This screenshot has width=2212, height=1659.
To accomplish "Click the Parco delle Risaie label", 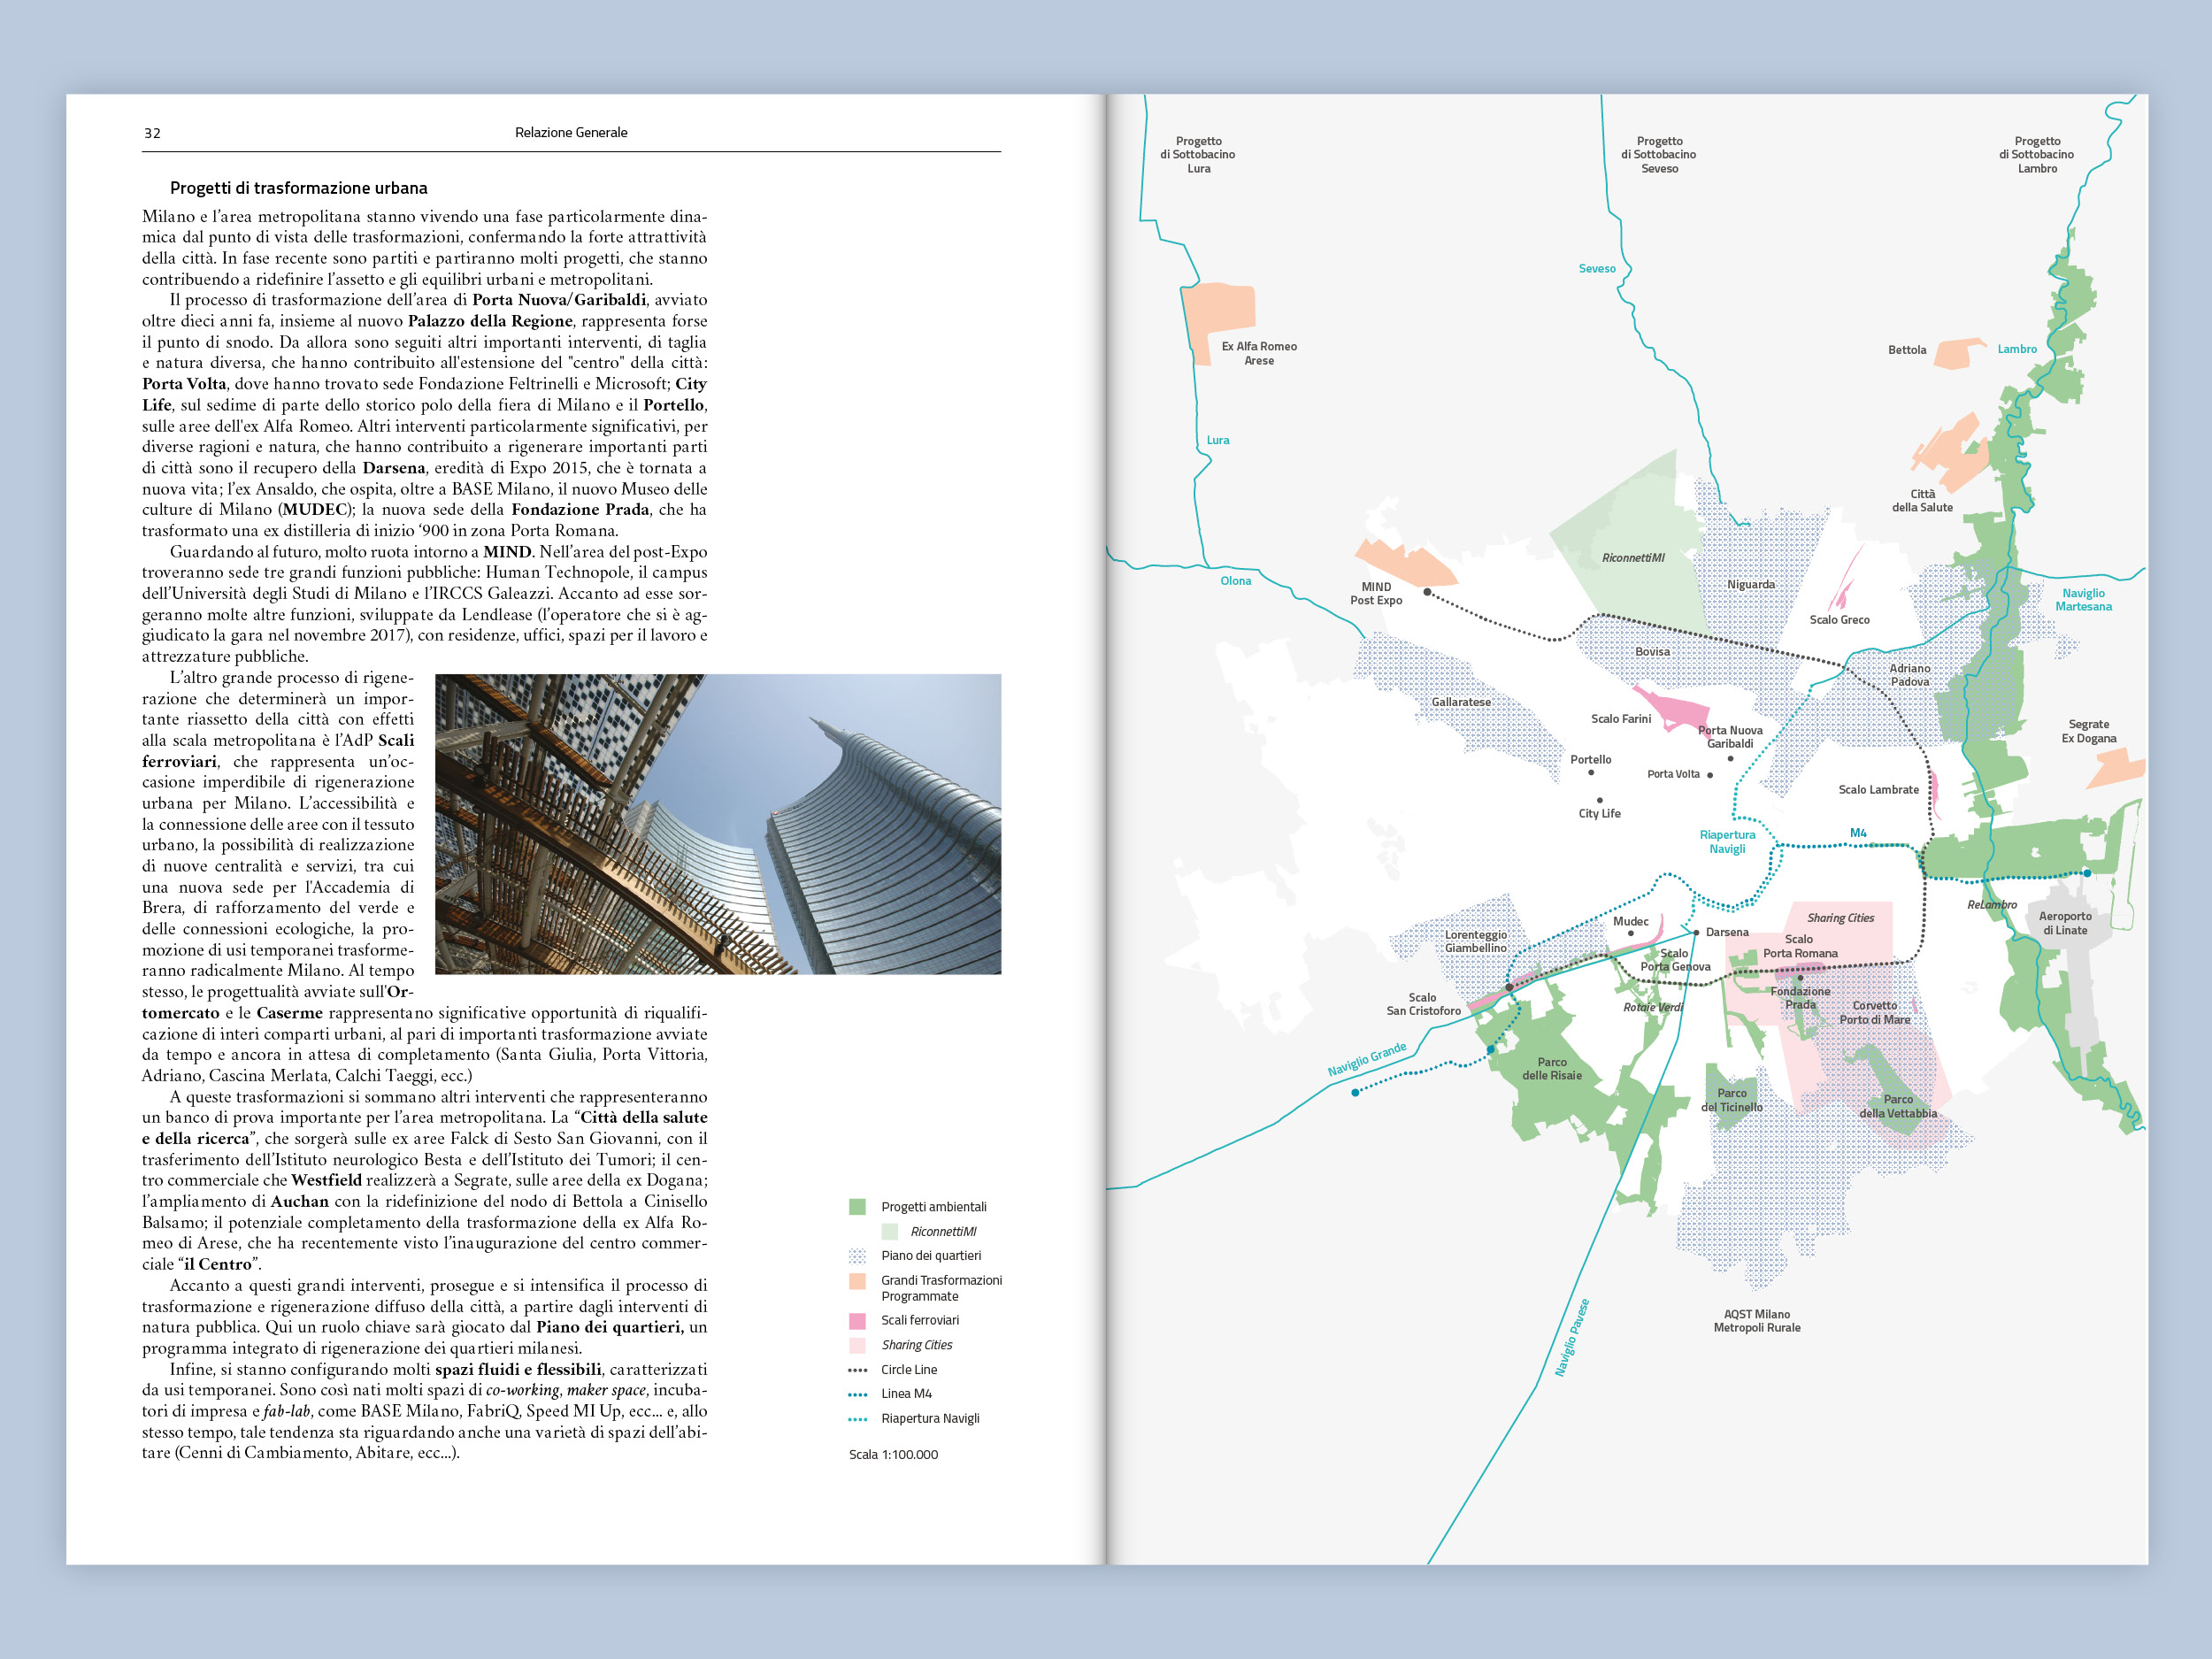I will click(x=1552, y=1069).
